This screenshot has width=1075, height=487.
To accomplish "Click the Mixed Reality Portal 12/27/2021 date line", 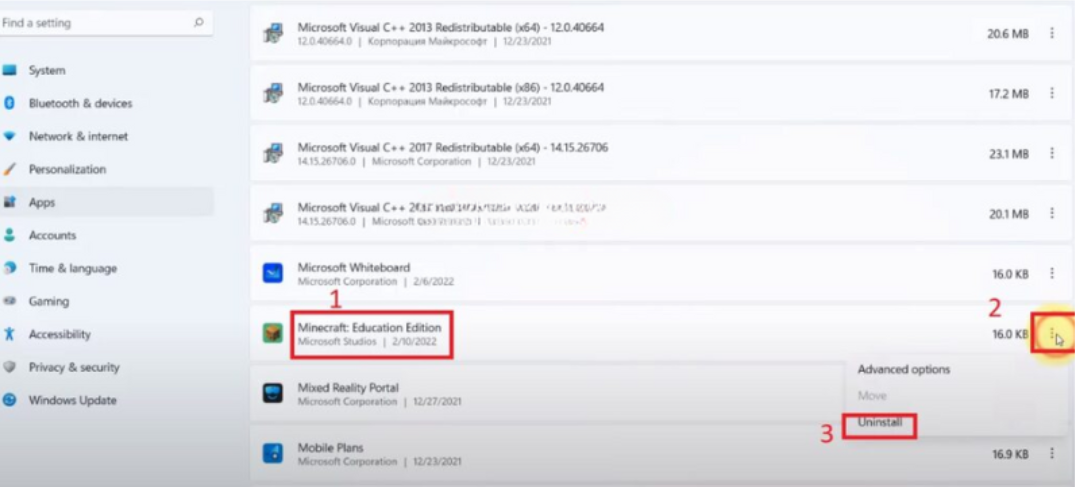I will (x=379, y=401).
